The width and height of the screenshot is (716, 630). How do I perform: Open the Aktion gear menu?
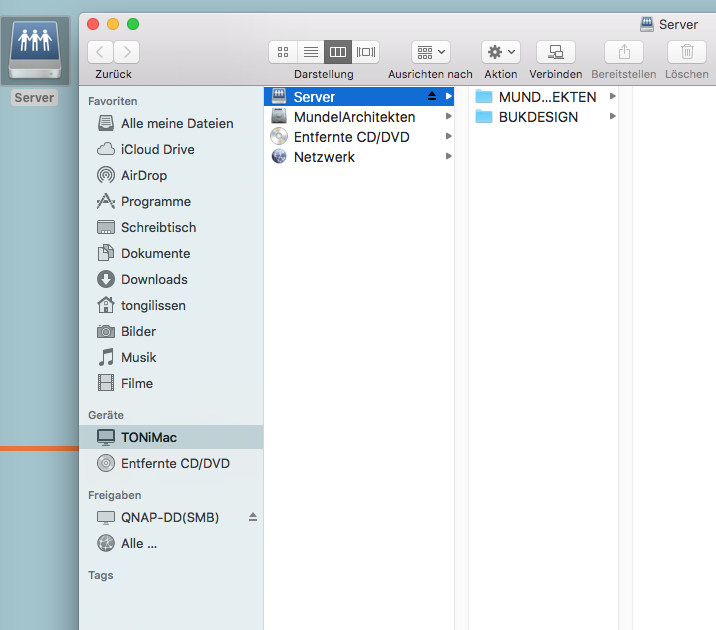click(500, 52)
